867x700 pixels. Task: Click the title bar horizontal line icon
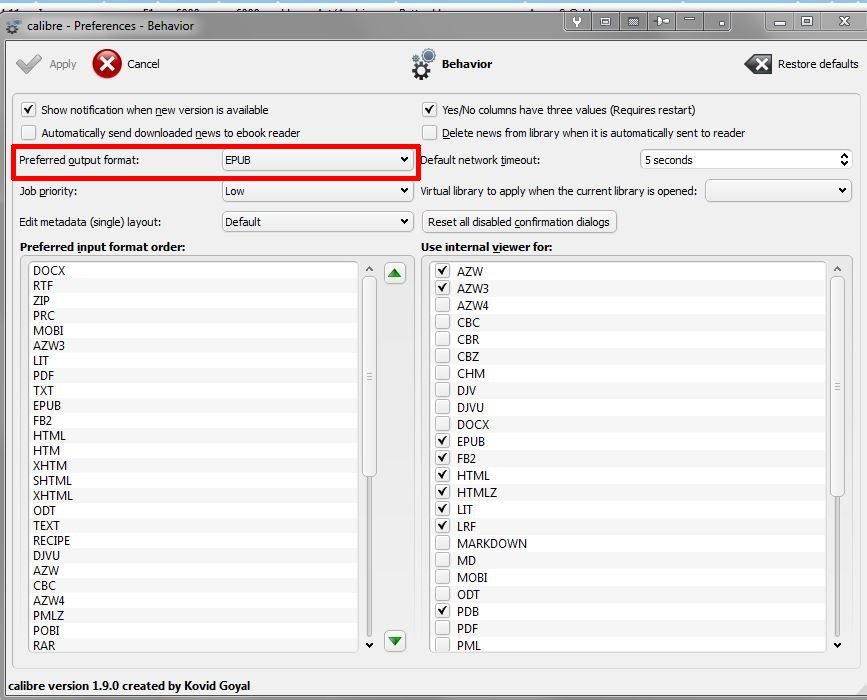click(x=689, y=20)
